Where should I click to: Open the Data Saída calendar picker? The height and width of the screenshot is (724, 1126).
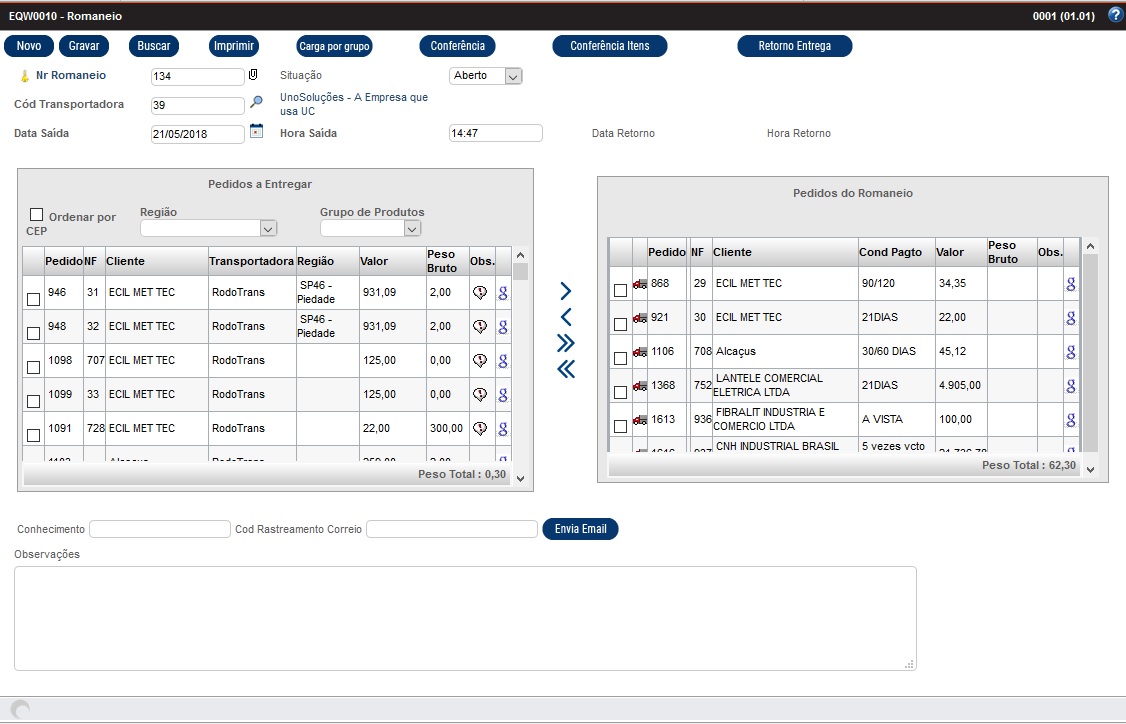tap(256, 131)
